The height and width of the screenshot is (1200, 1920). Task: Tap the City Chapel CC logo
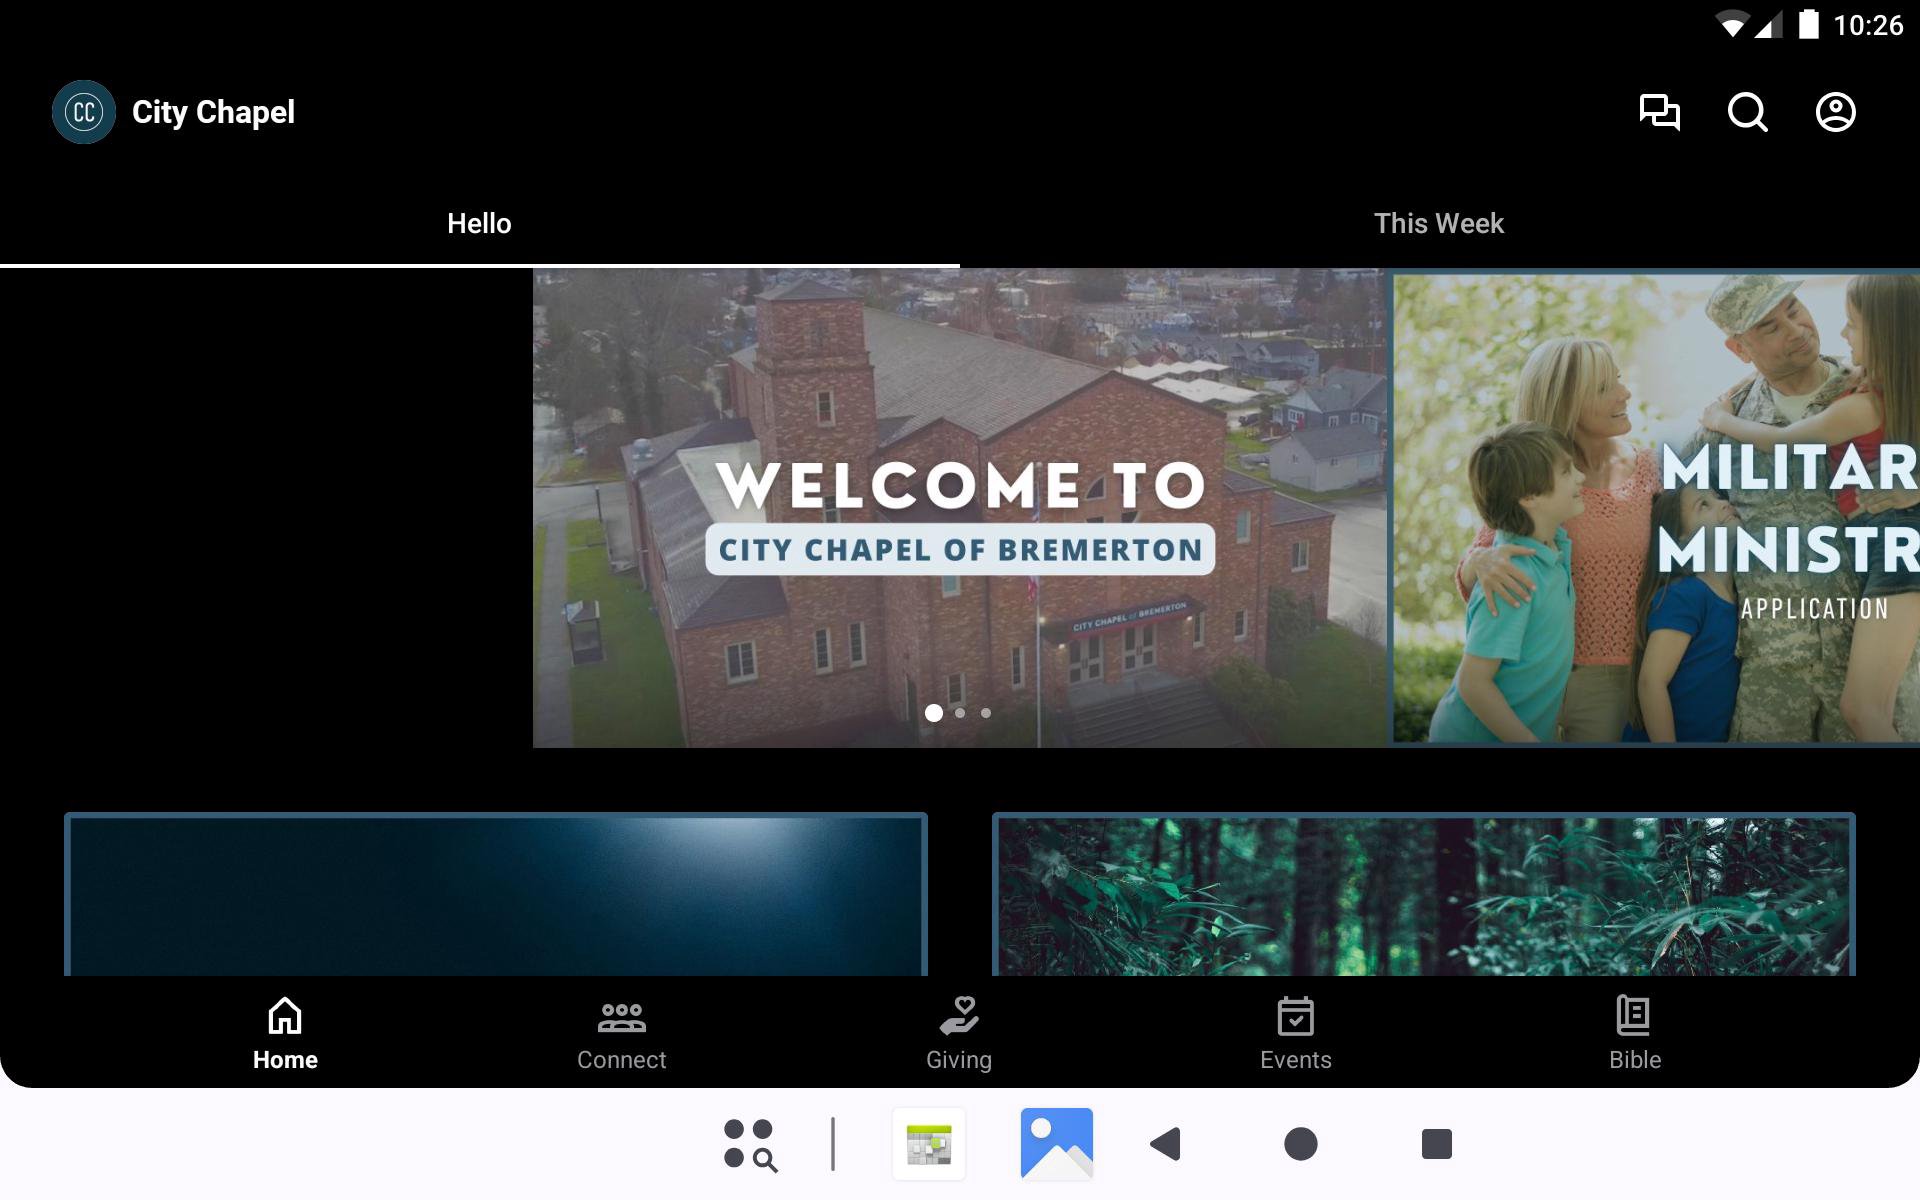[84, 112]
